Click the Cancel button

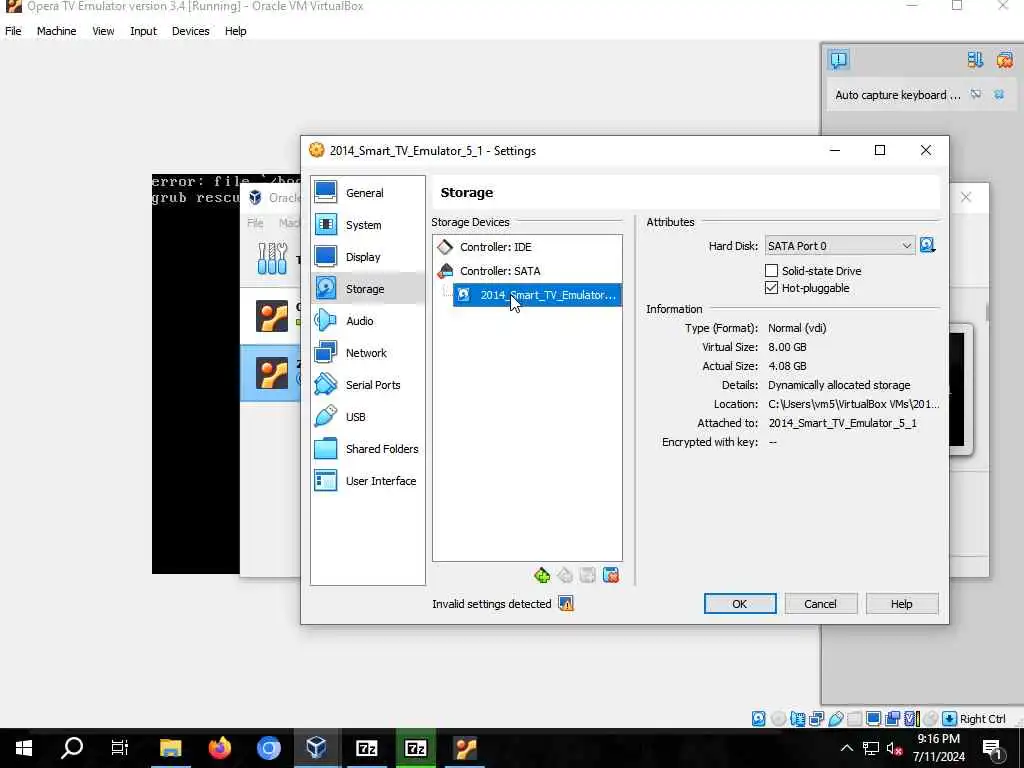tap(820, 604)
